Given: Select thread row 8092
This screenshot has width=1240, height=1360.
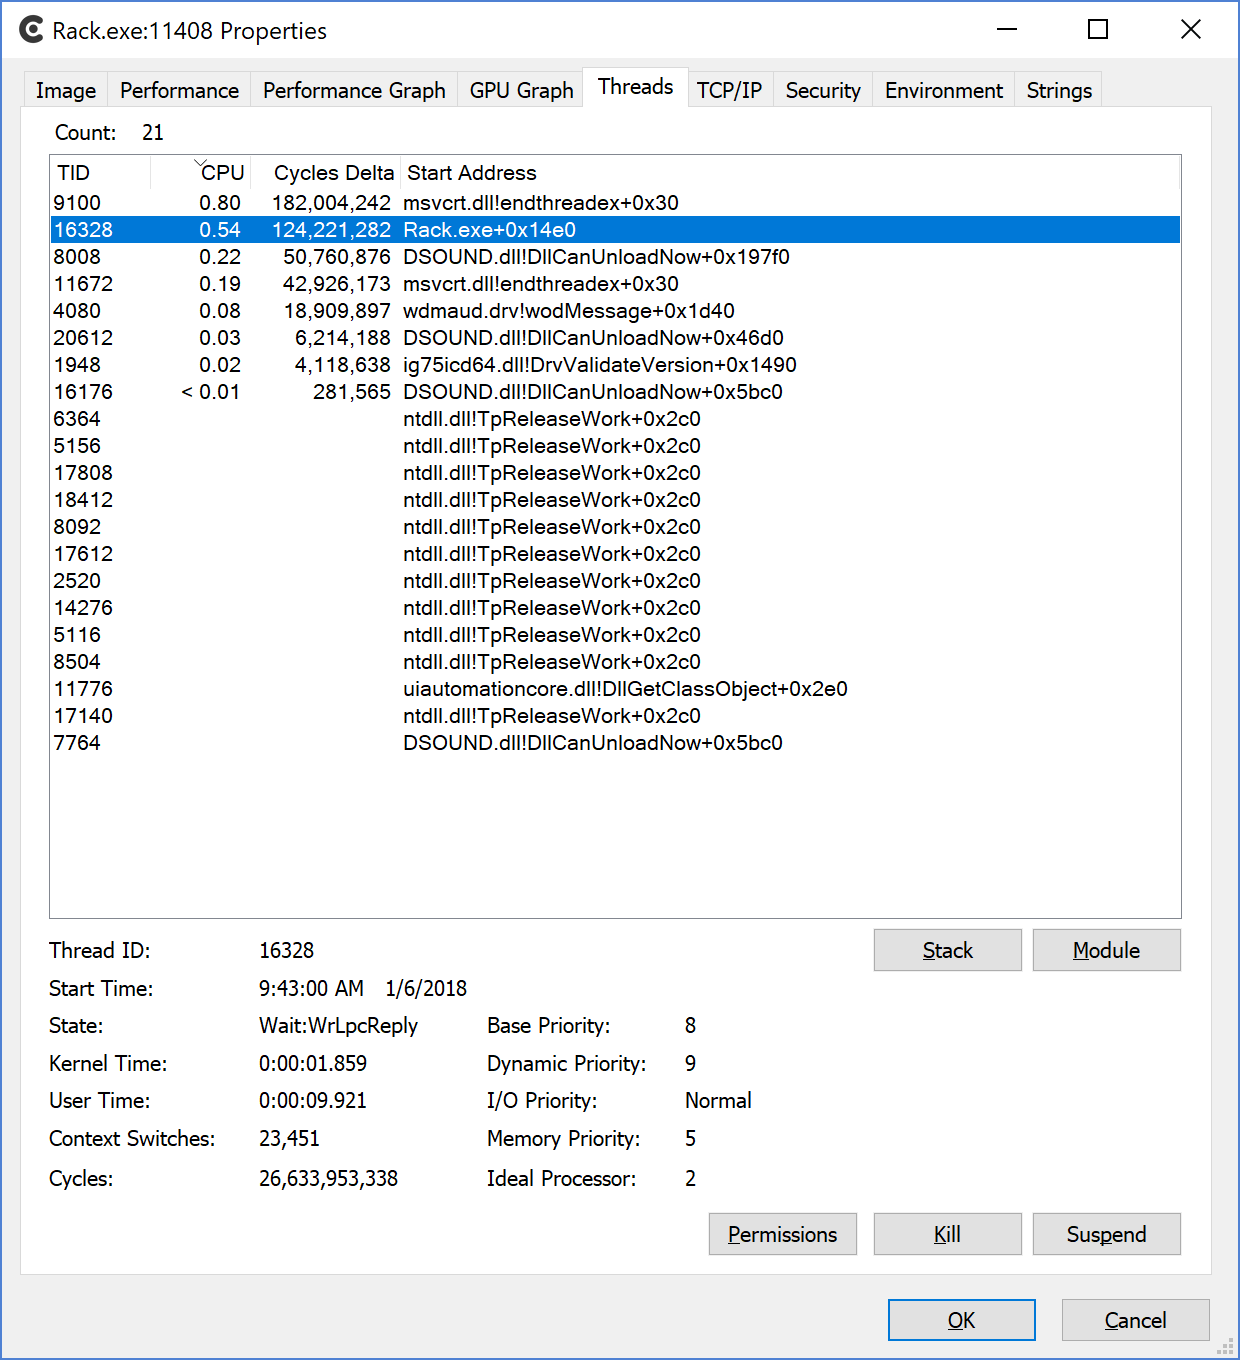Looking at the screenshot, I should [x=615, y=527].
